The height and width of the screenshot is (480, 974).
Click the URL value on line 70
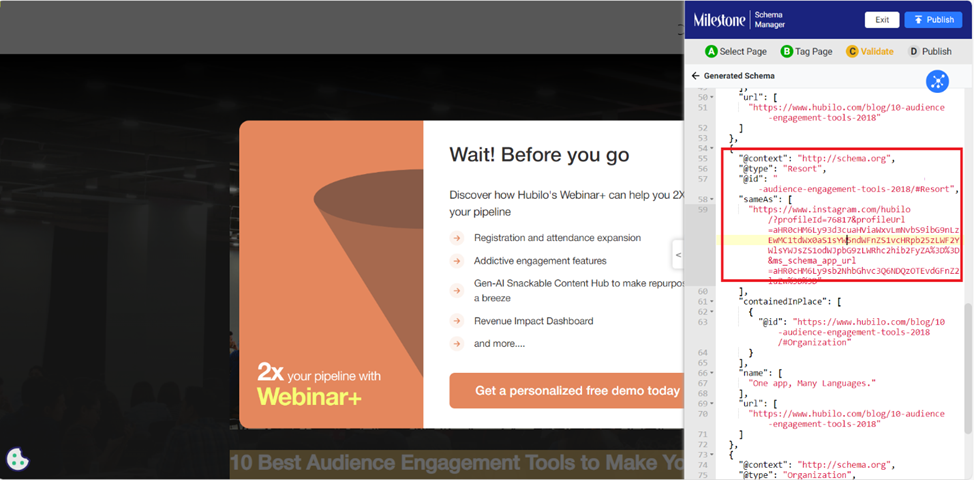847,419
